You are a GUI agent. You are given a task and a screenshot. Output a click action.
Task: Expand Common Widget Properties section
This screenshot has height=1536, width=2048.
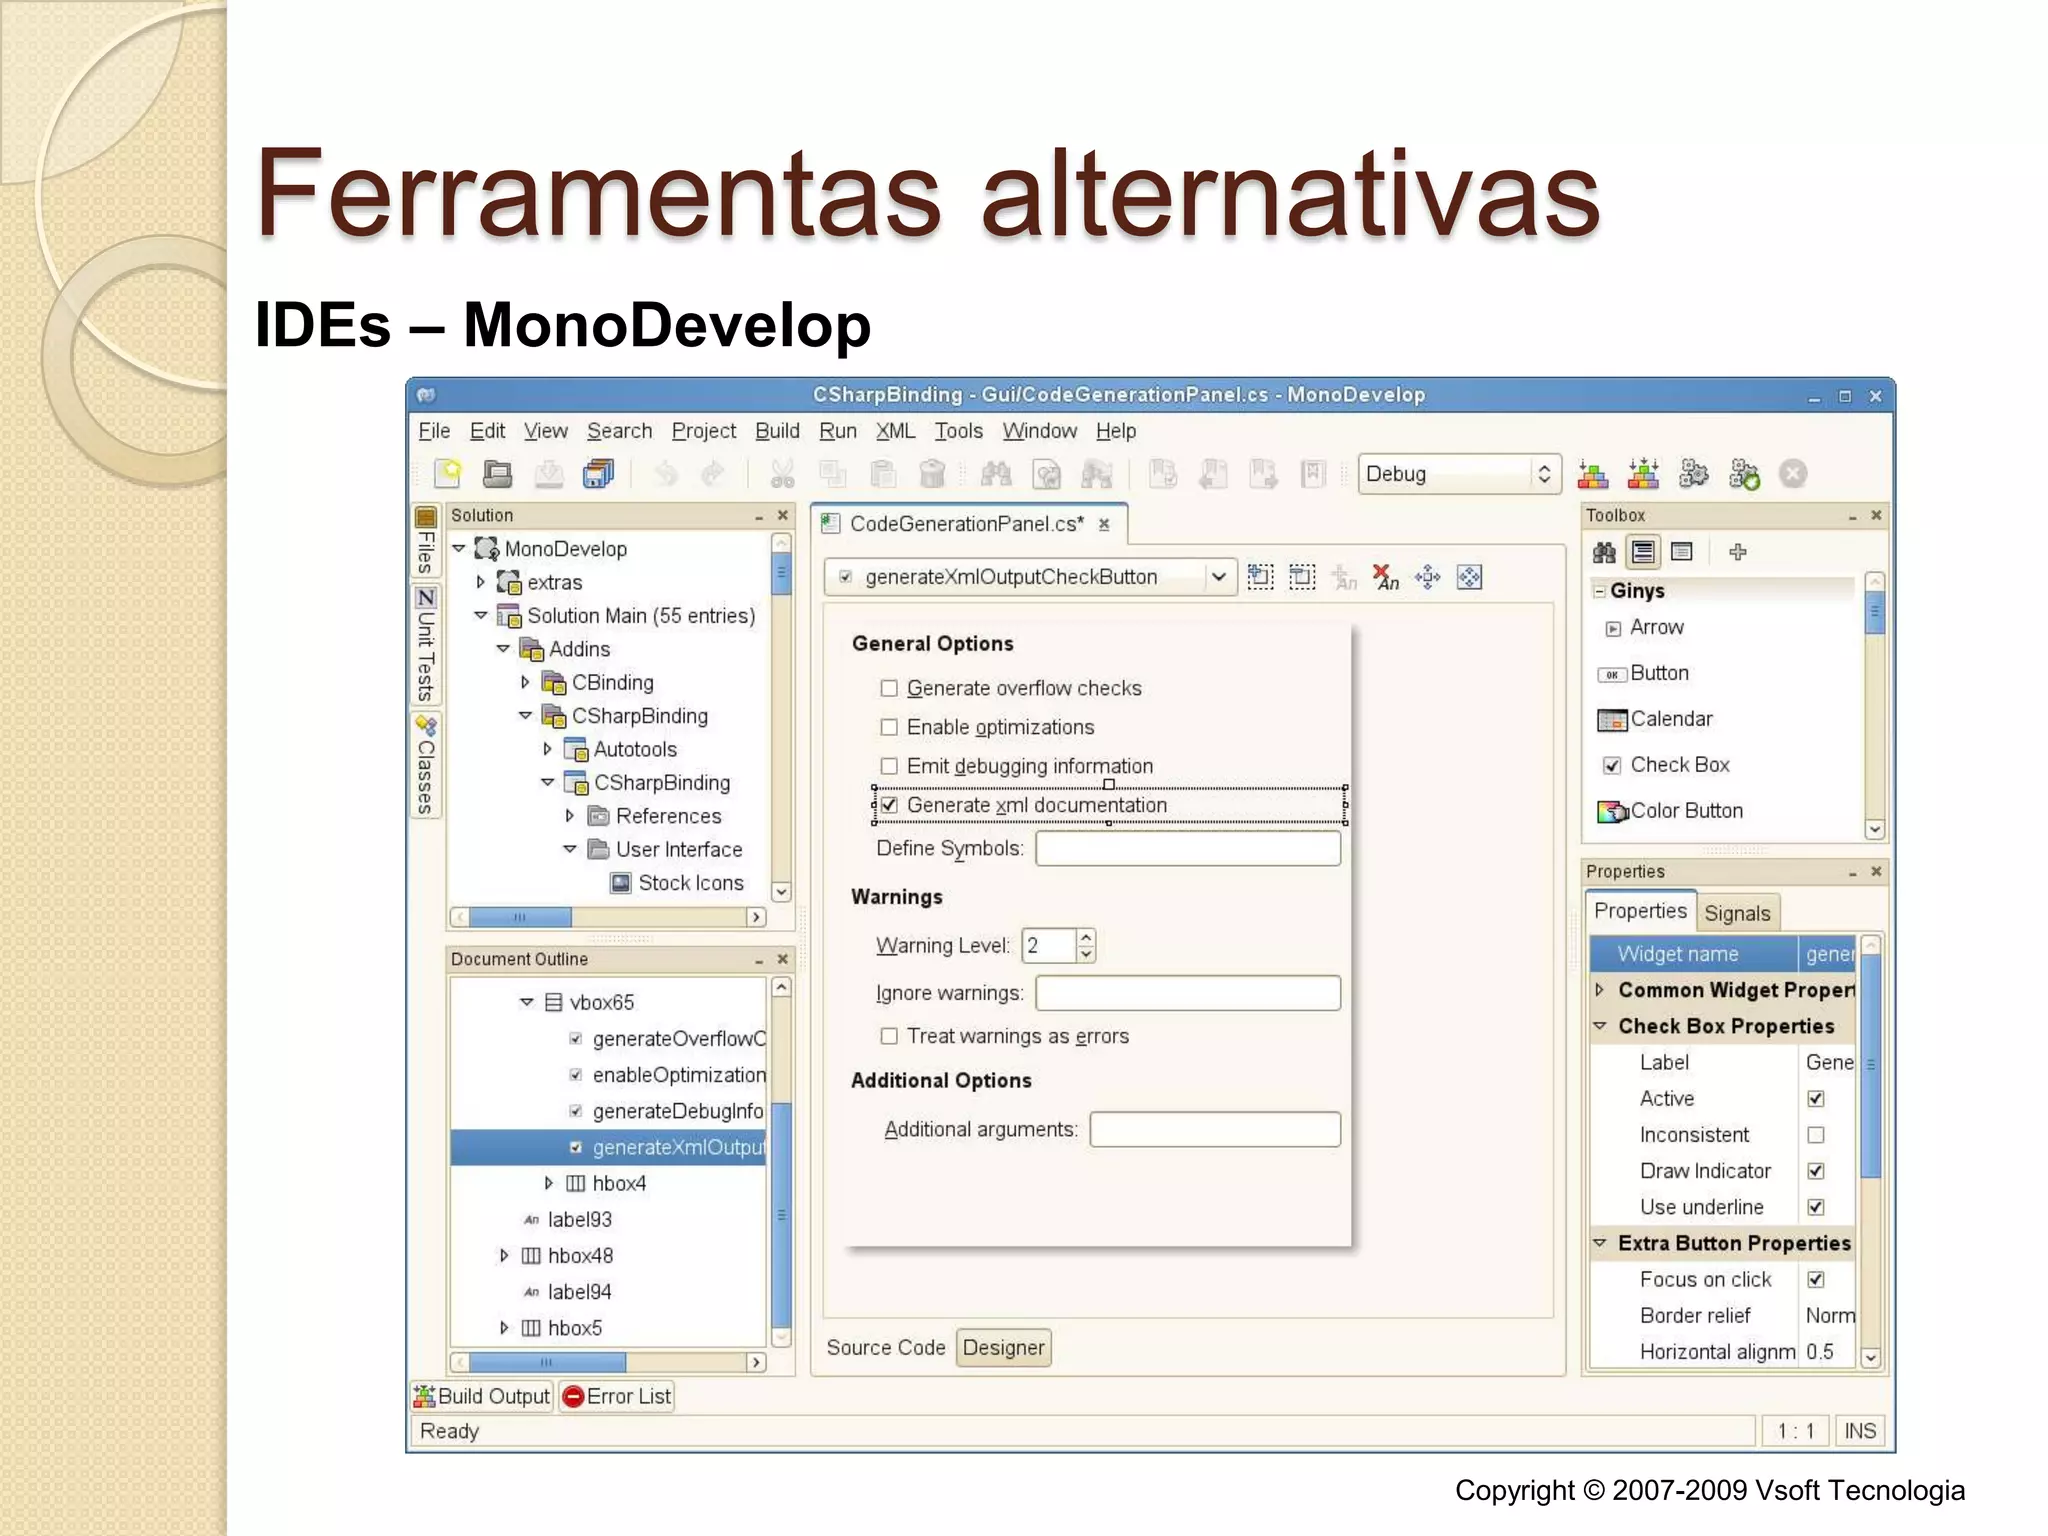coord(1600,990)
